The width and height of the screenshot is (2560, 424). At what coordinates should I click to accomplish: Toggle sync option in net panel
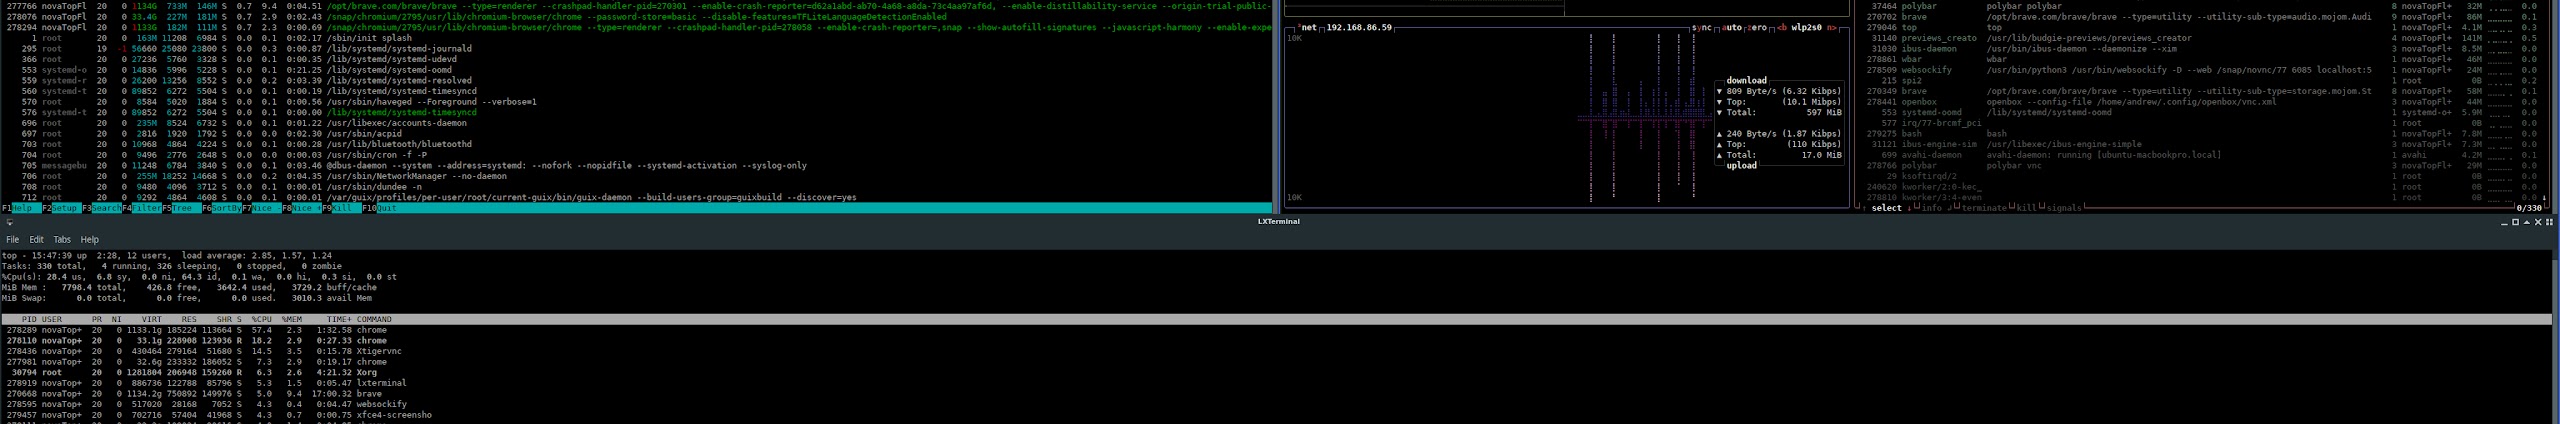[1701, 28]
